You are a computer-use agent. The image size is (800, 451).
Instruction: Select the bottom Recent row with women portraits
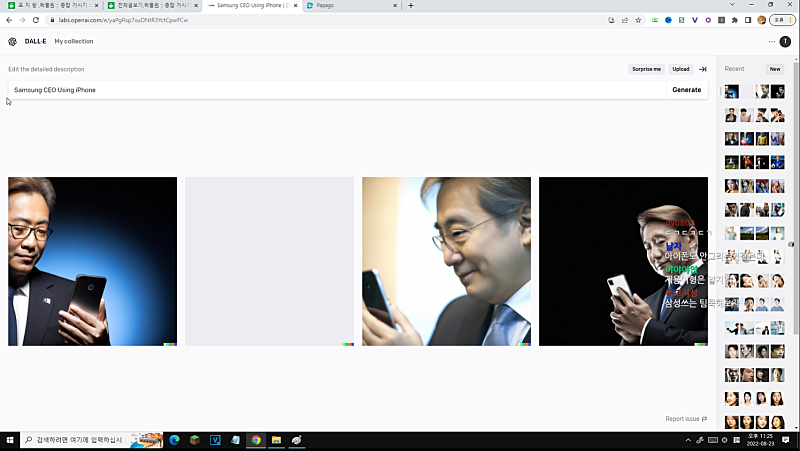755,422
